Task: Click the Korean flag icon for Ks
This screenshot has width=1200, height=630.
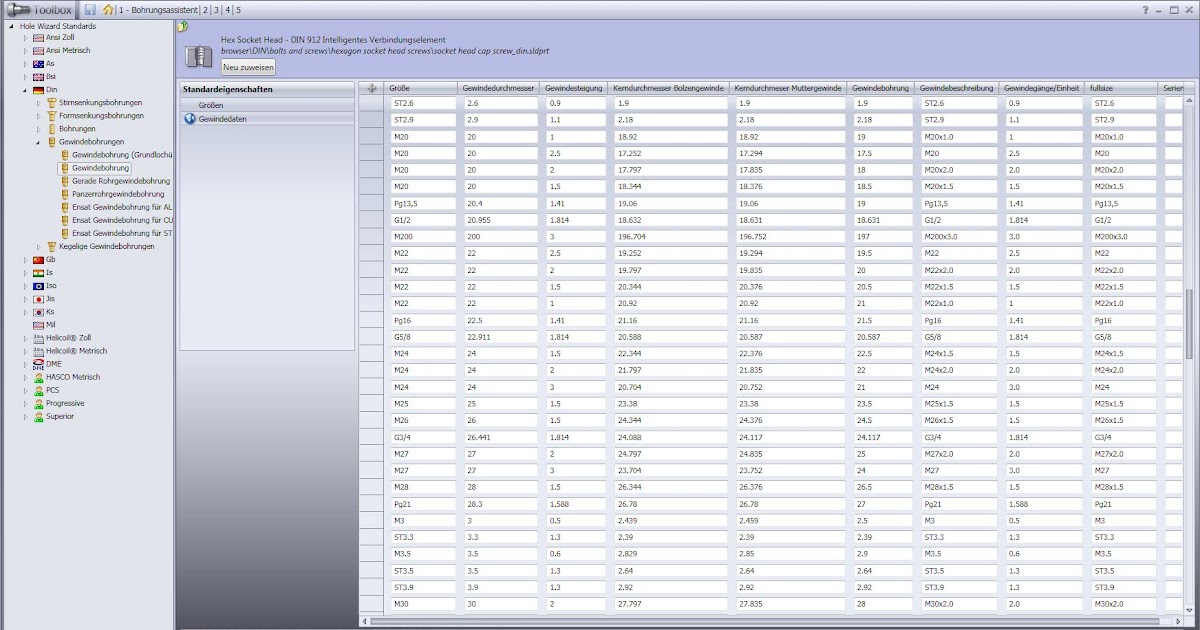Action: coord(38,312)
